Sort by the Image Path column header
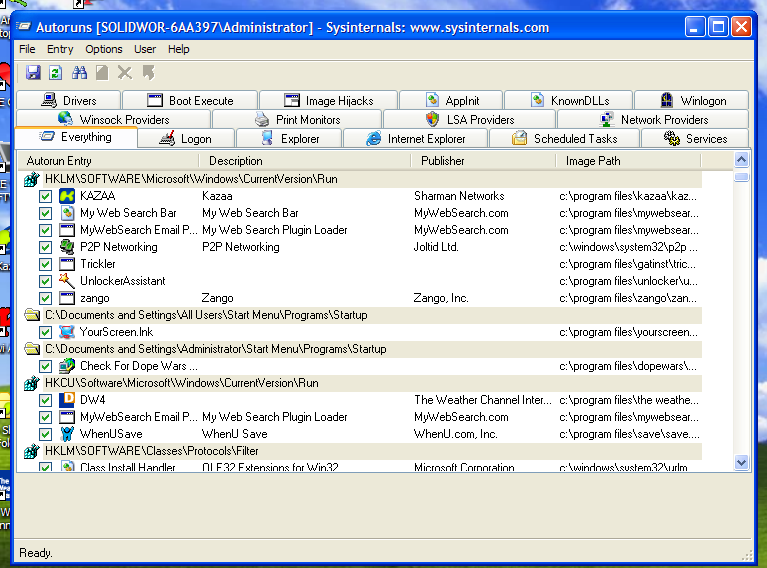 point(629,161)
